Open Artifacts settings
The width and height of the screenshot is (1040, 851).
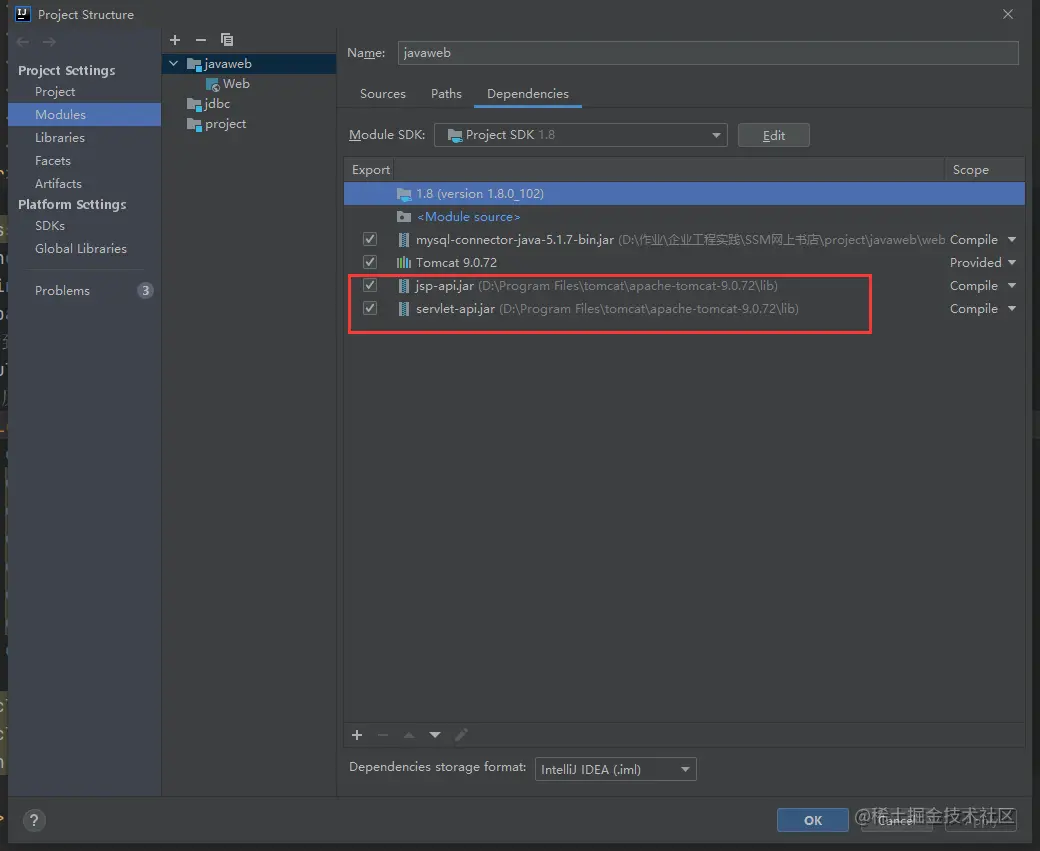click(x=58, y=184)
